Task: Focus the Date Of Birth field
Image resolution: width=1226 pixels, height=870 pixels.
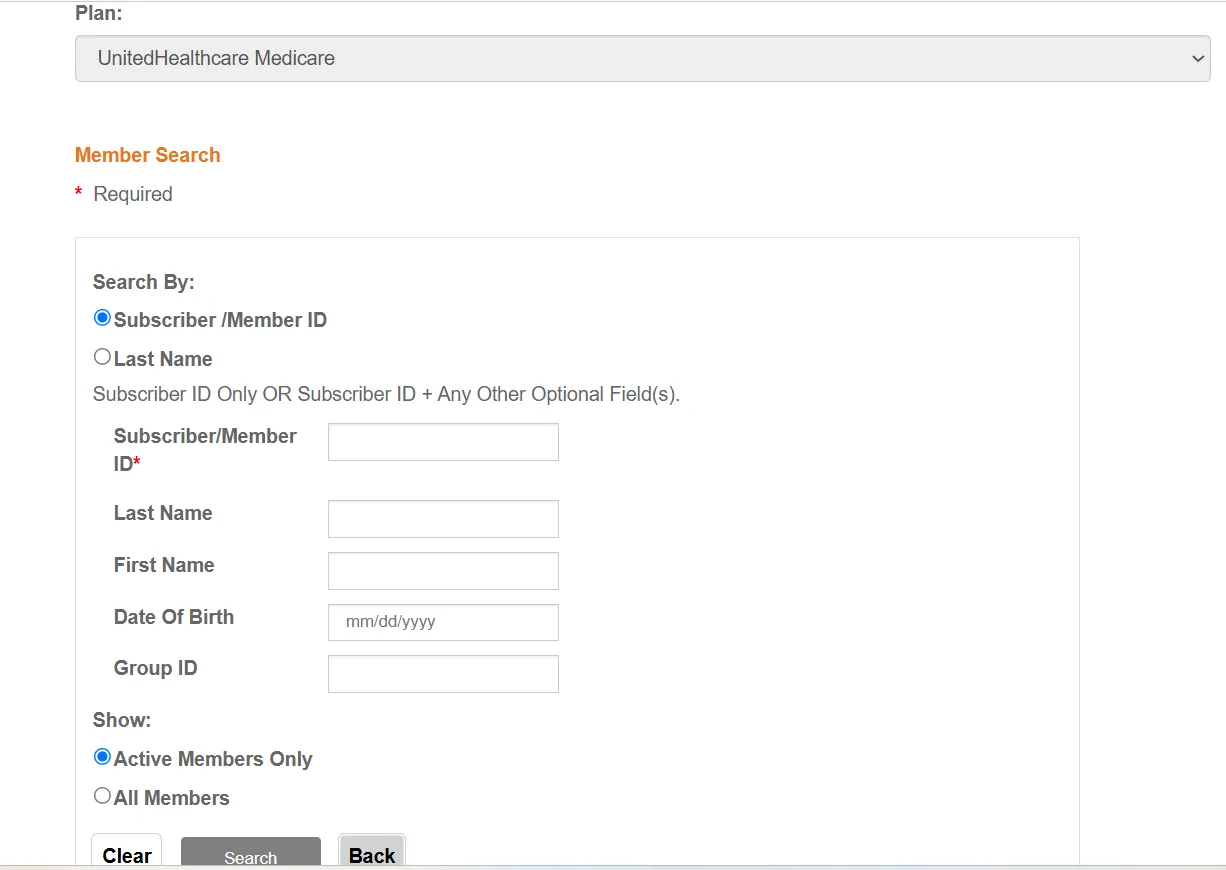Action: (443, 622)
